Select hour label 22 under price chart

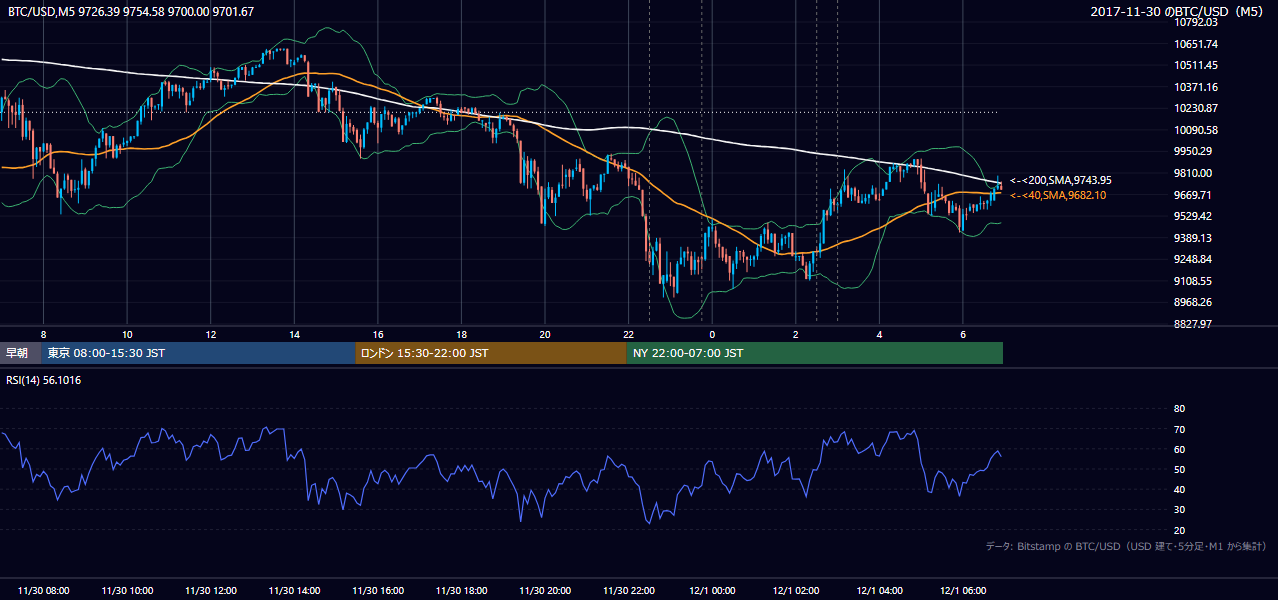point(628,334)
